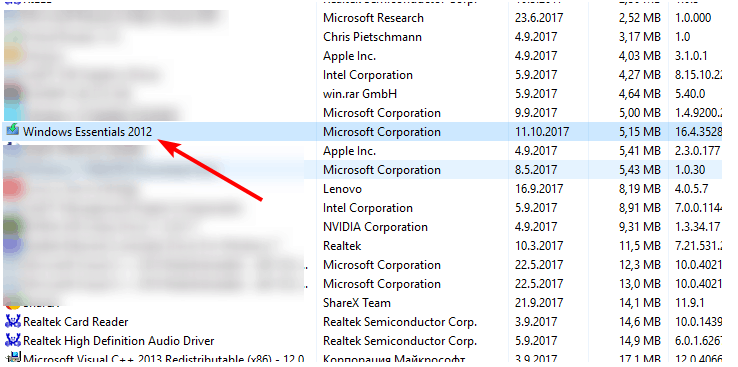Click size value 2,52 MB

640,18
